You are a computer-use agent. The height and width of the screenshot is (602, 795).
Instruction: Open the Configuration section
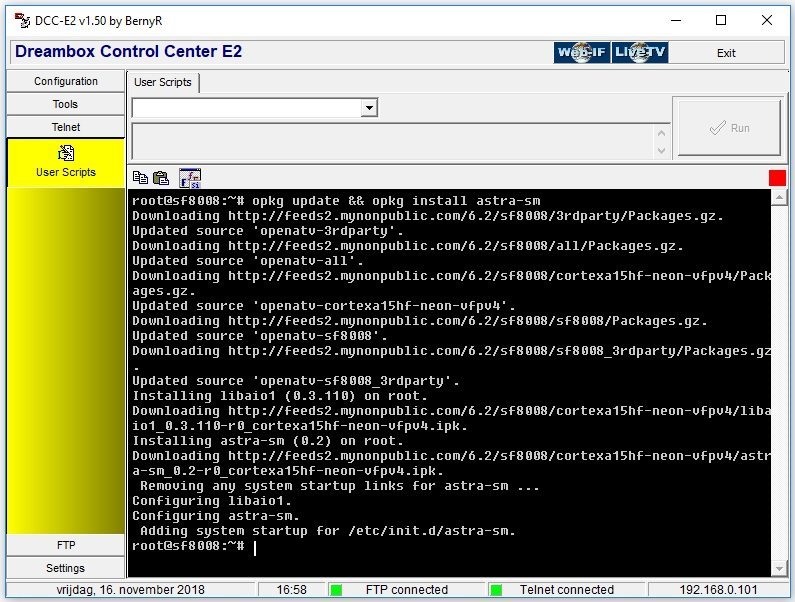(66, 81)
